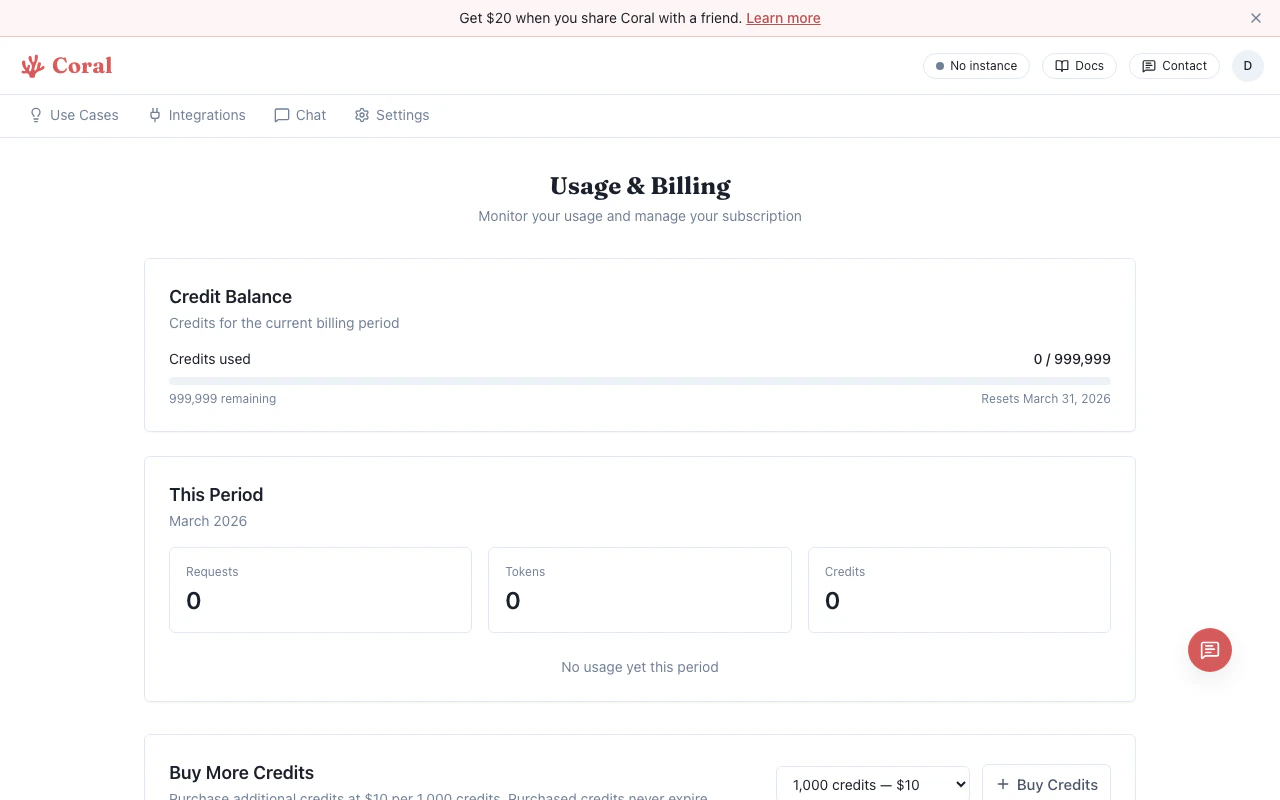Click the Integrations plug icon
Image resolution: width=1280 pixels, height=800 pixels.
tap(155, 115)
